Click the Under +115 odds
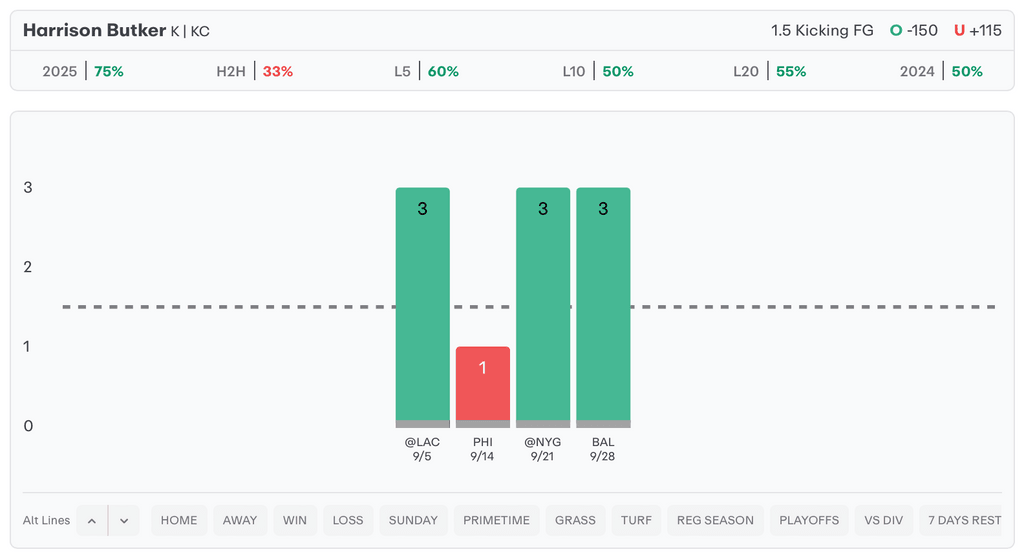 pyautogui.click(x=977, y=30)
